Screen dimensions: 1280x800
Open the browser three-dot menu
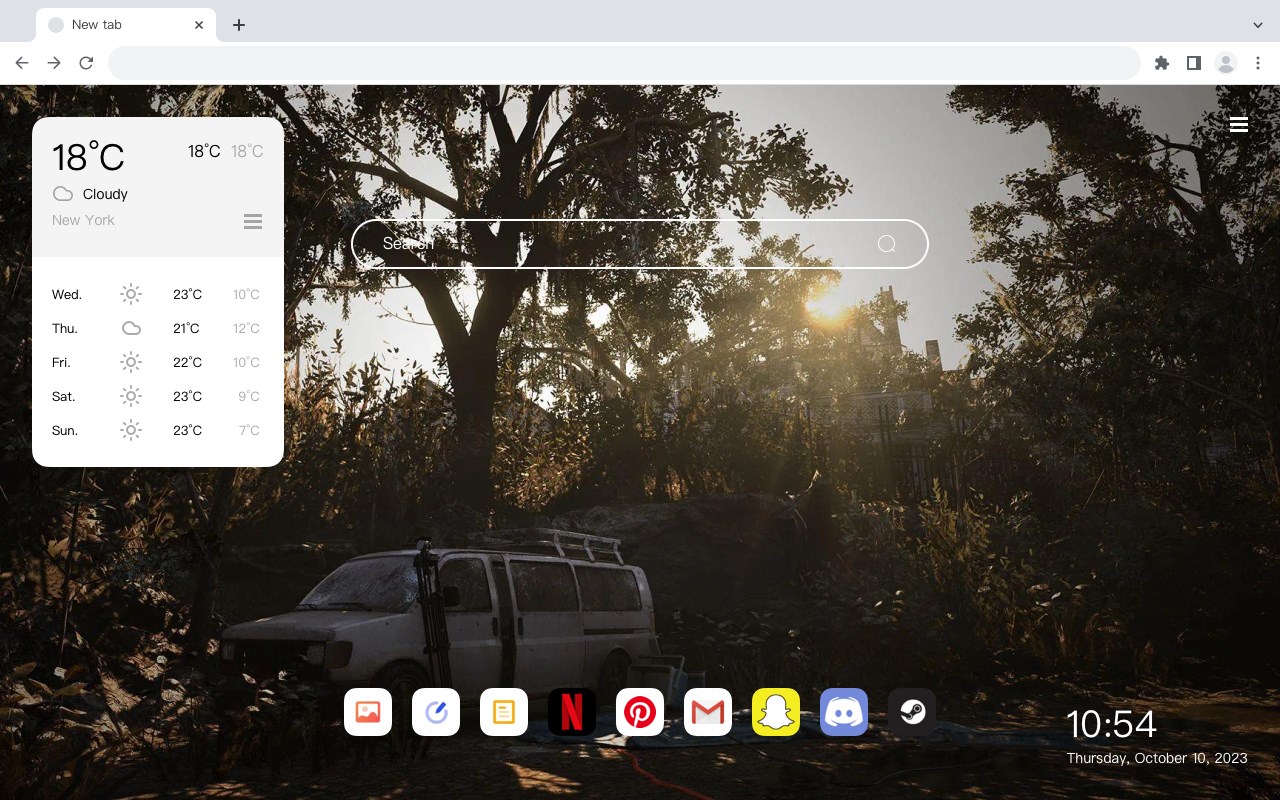coord(1258,63)
